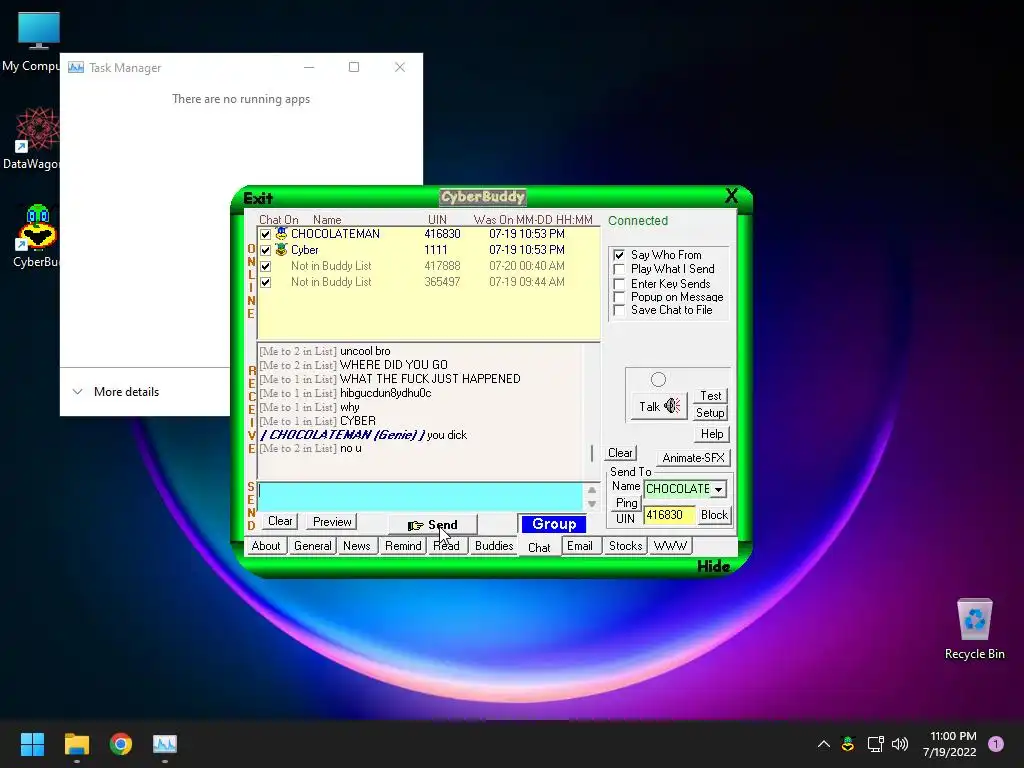1024x768 pixels.
Task: Launch Google Chrome from the taskbar
Action: [121, 744]
